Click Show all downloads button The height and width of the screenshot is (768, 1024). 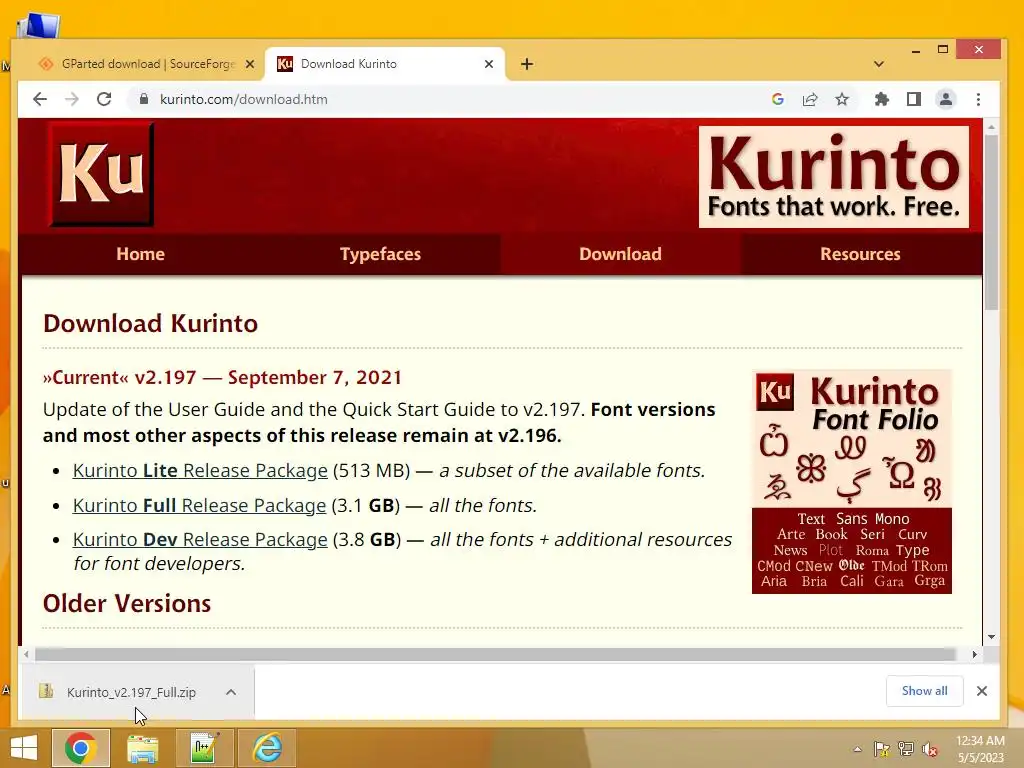[924, 691]
